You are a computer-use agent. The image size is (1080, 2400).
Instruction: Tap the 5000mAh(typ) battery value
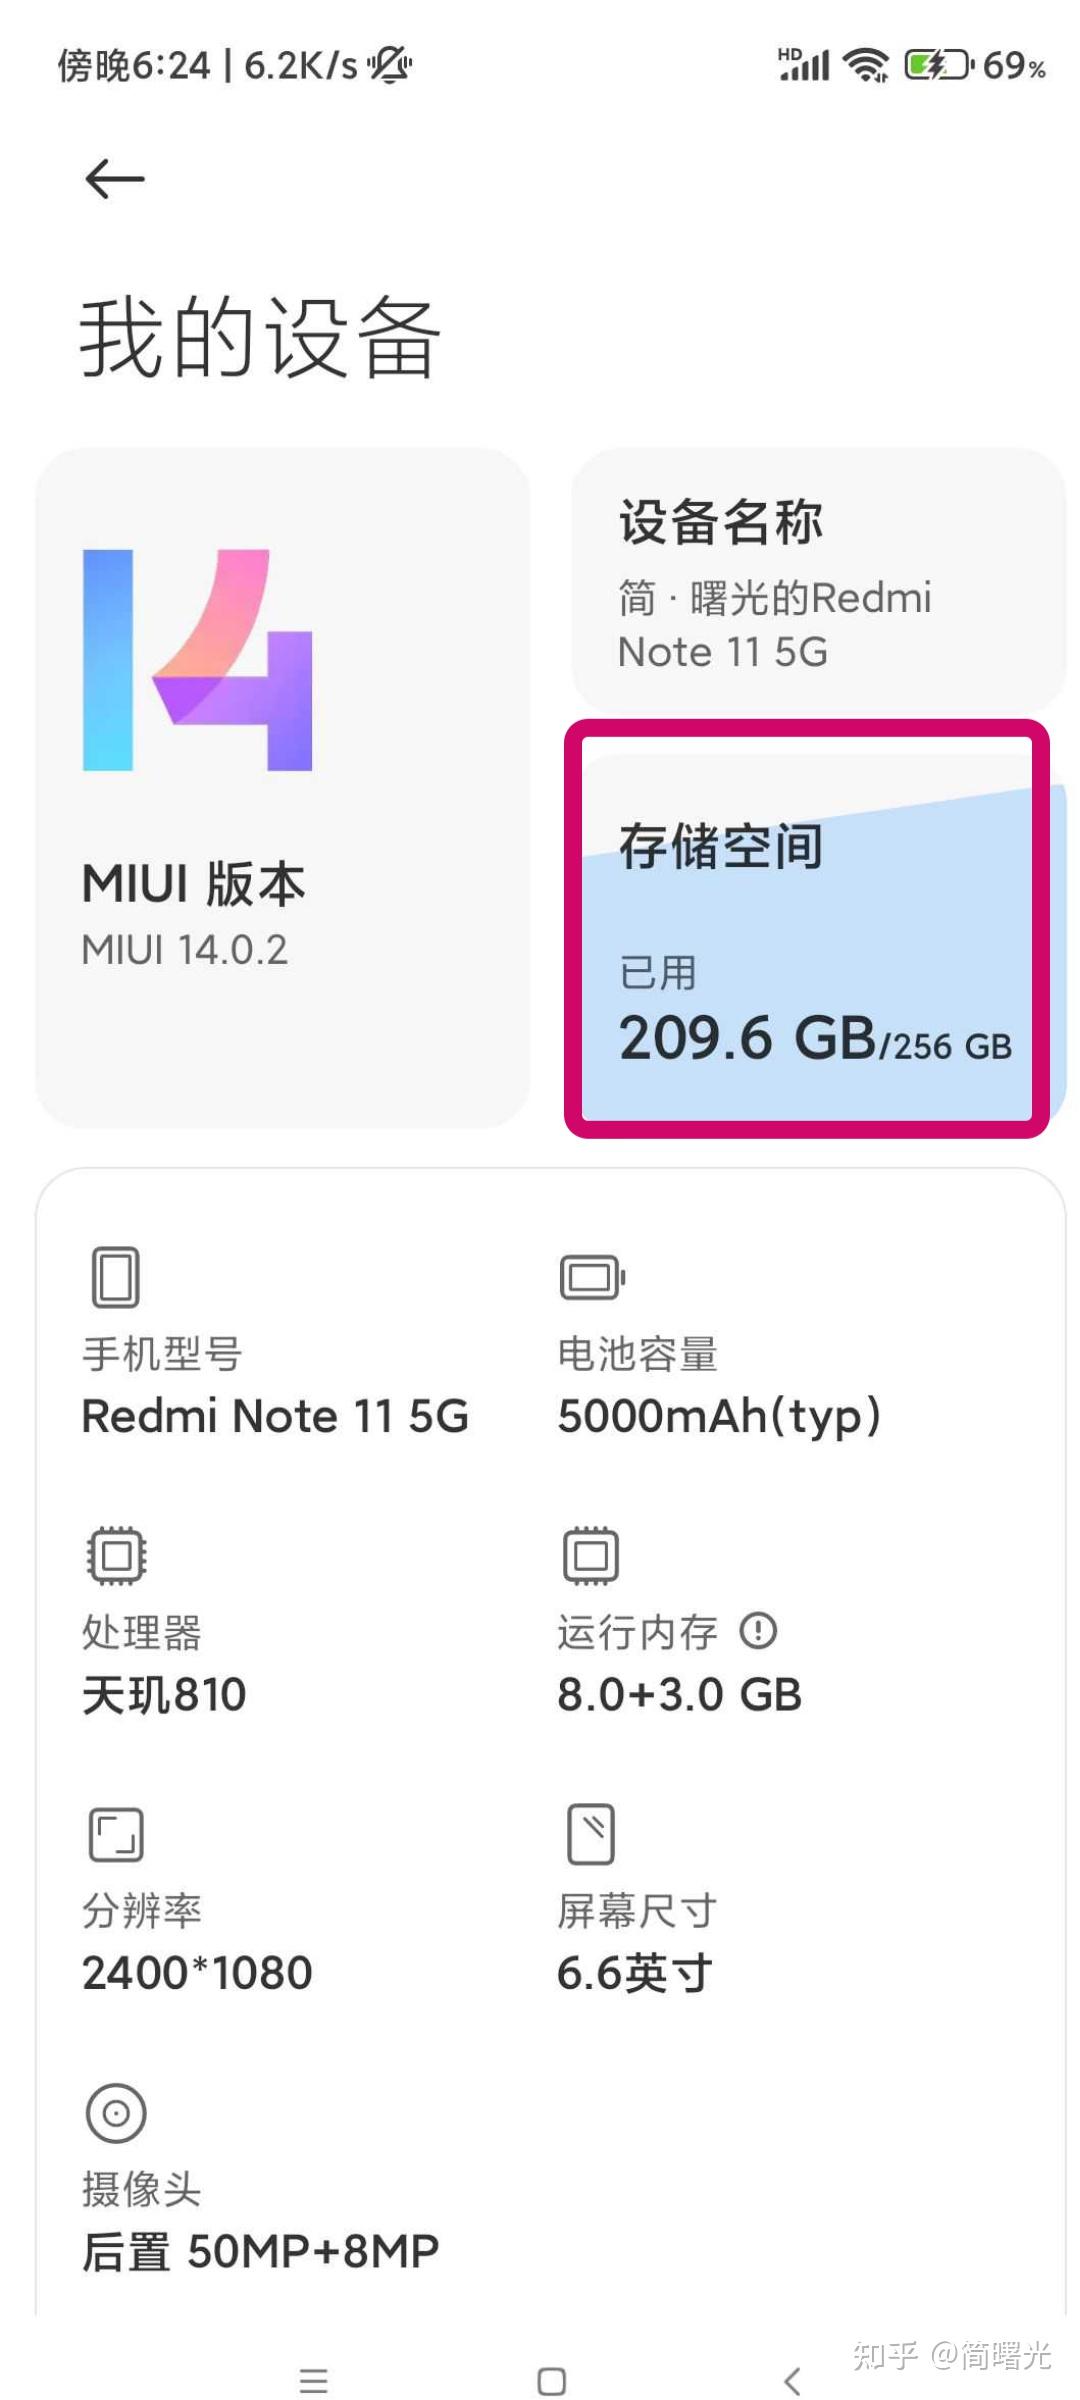pyautogui.click(x=719, y=1416)
